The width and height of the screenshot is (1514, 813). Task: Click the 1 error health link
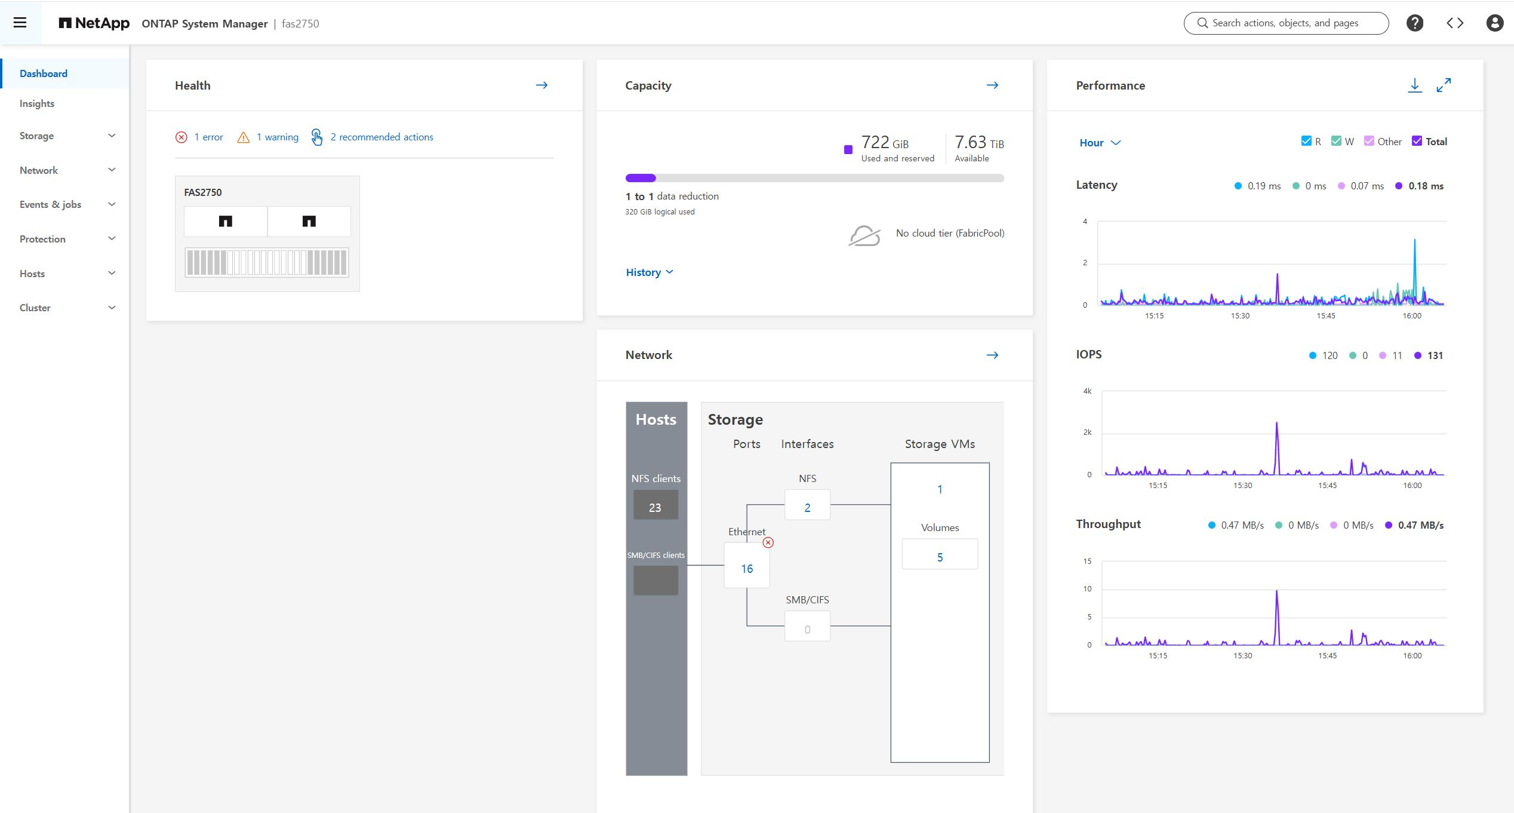[x=208, y=137]
